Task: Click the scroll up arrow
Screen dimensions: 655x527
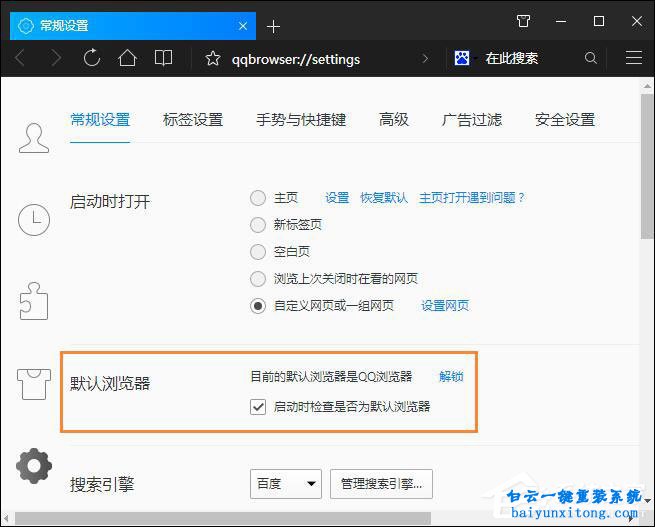Action: pos(647,86)
